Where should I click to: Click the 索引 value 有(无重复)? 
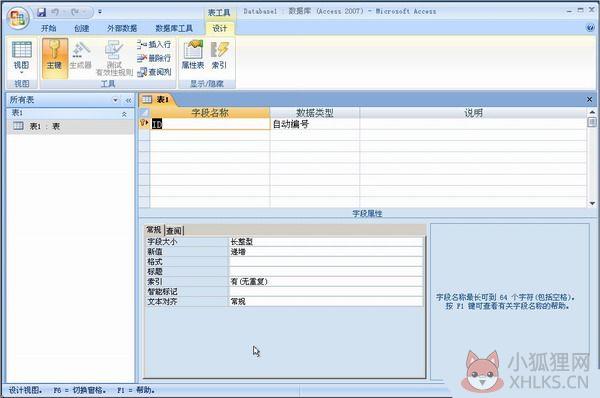tap(326, 281)
